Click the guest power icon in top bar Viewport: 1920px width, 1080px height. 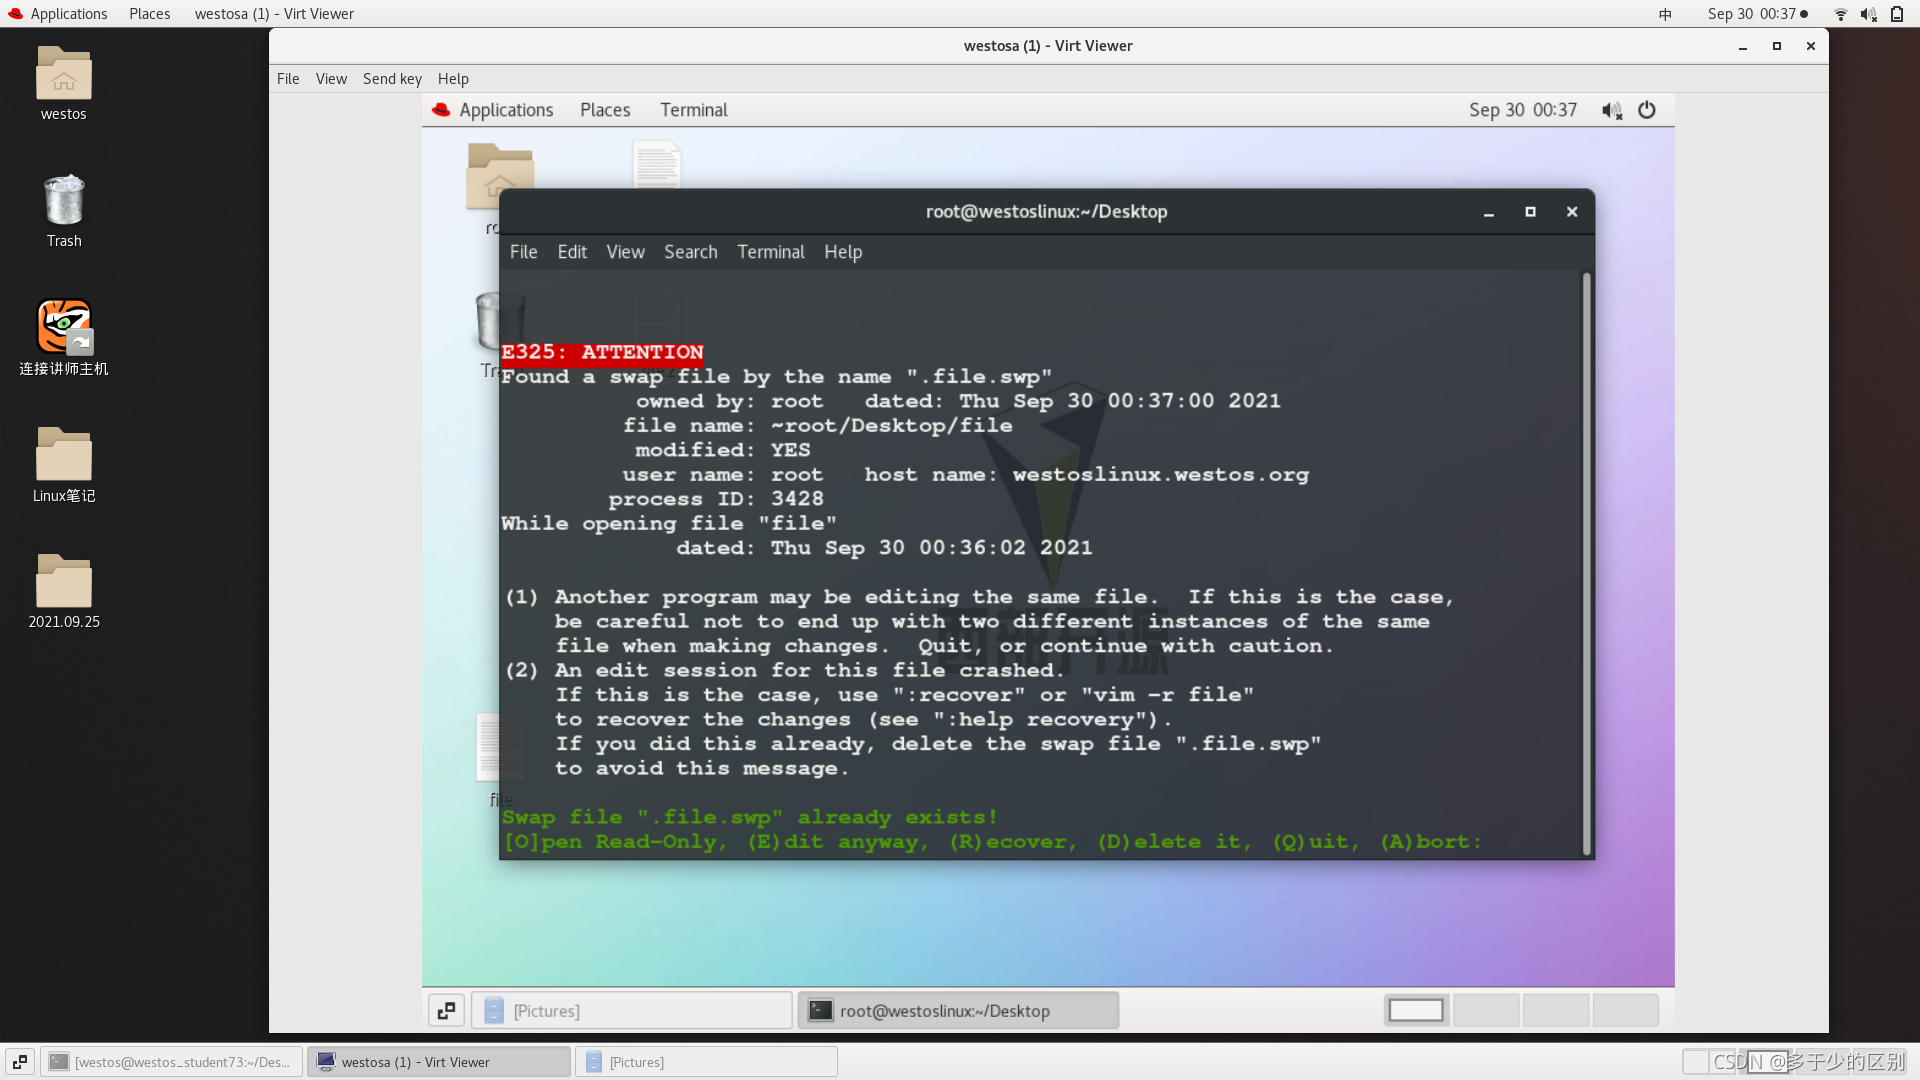click(x=1646, y=110)
